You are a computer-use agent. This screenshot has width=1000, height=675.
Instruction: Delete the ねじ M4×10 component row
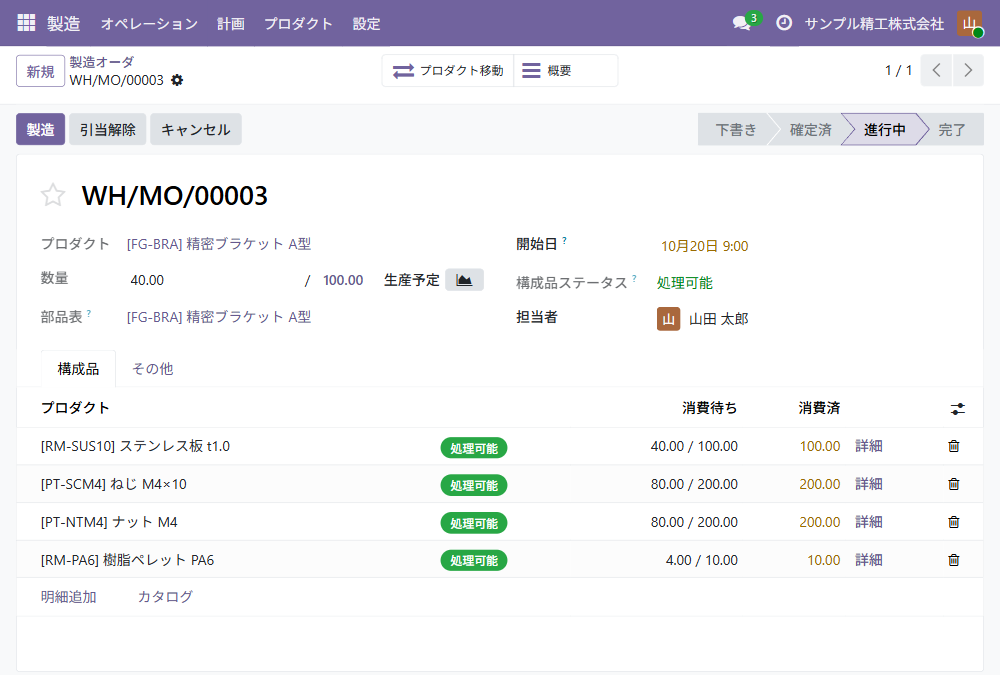click(953, 484)
